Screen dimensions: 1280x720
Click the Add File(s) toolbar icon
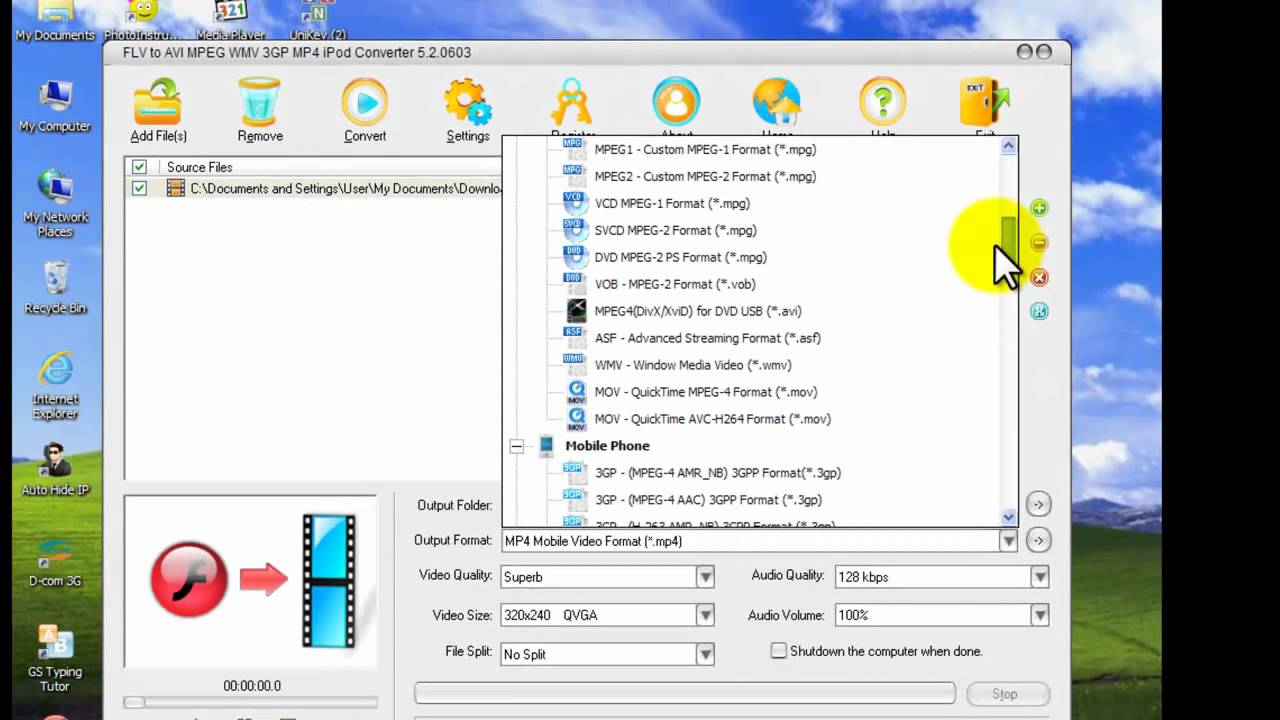158,102
